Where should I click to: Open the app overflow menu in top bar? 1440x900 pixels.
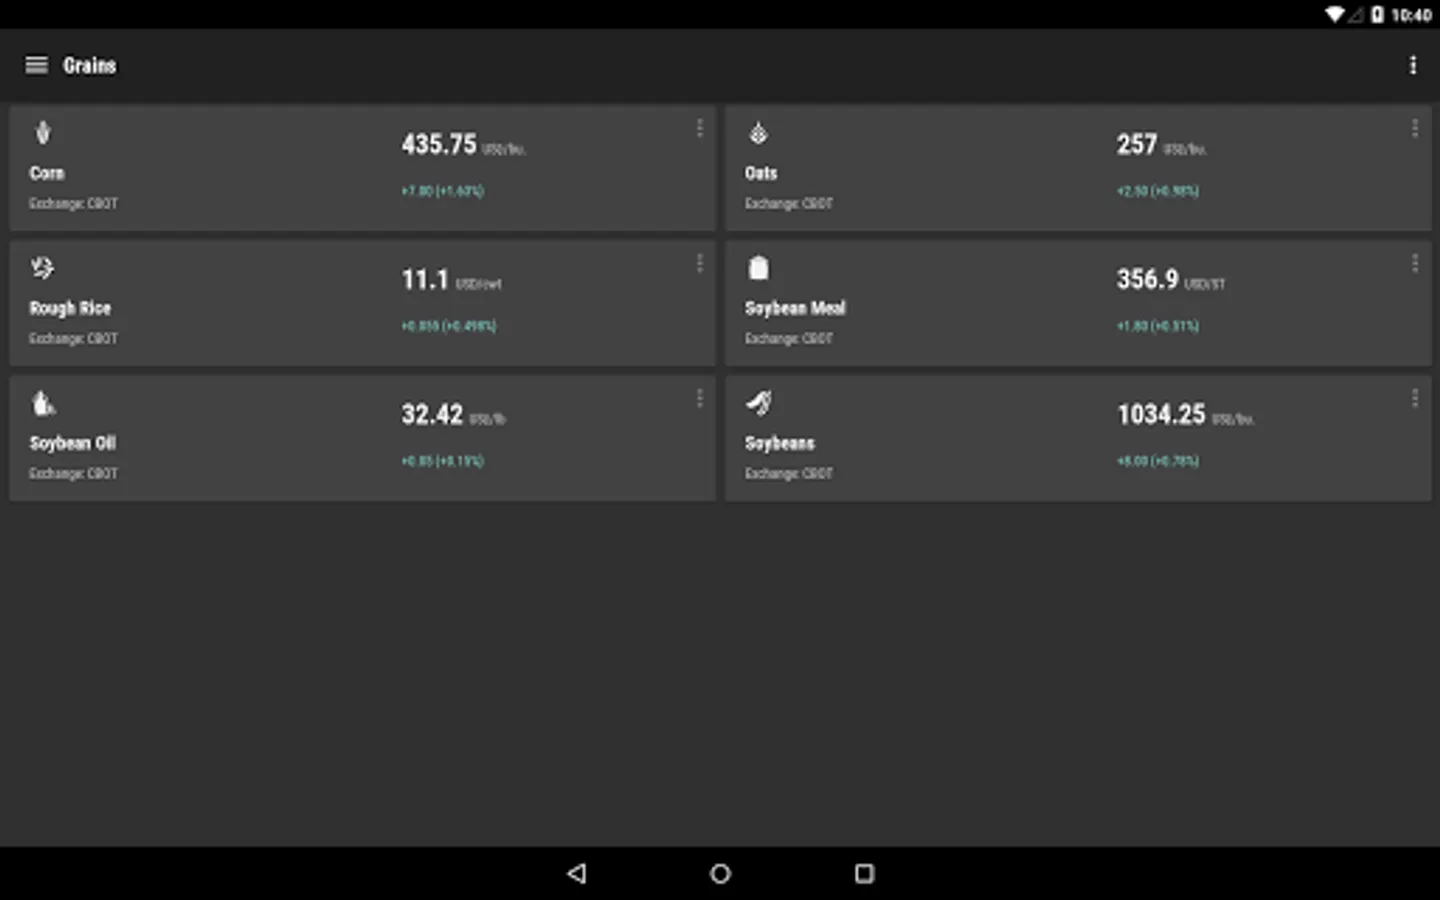pyautogui.click(x=1413, y=65)
